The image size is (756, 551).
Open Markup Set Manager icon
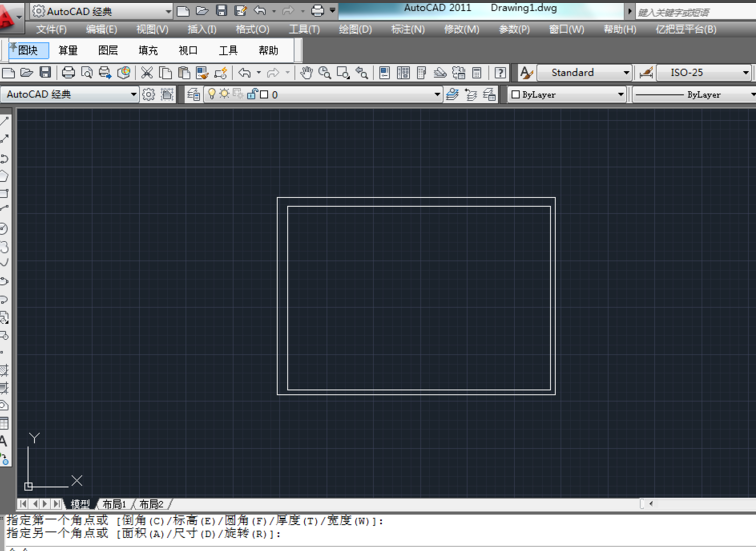pyautogui.click(x=459, y=73)
